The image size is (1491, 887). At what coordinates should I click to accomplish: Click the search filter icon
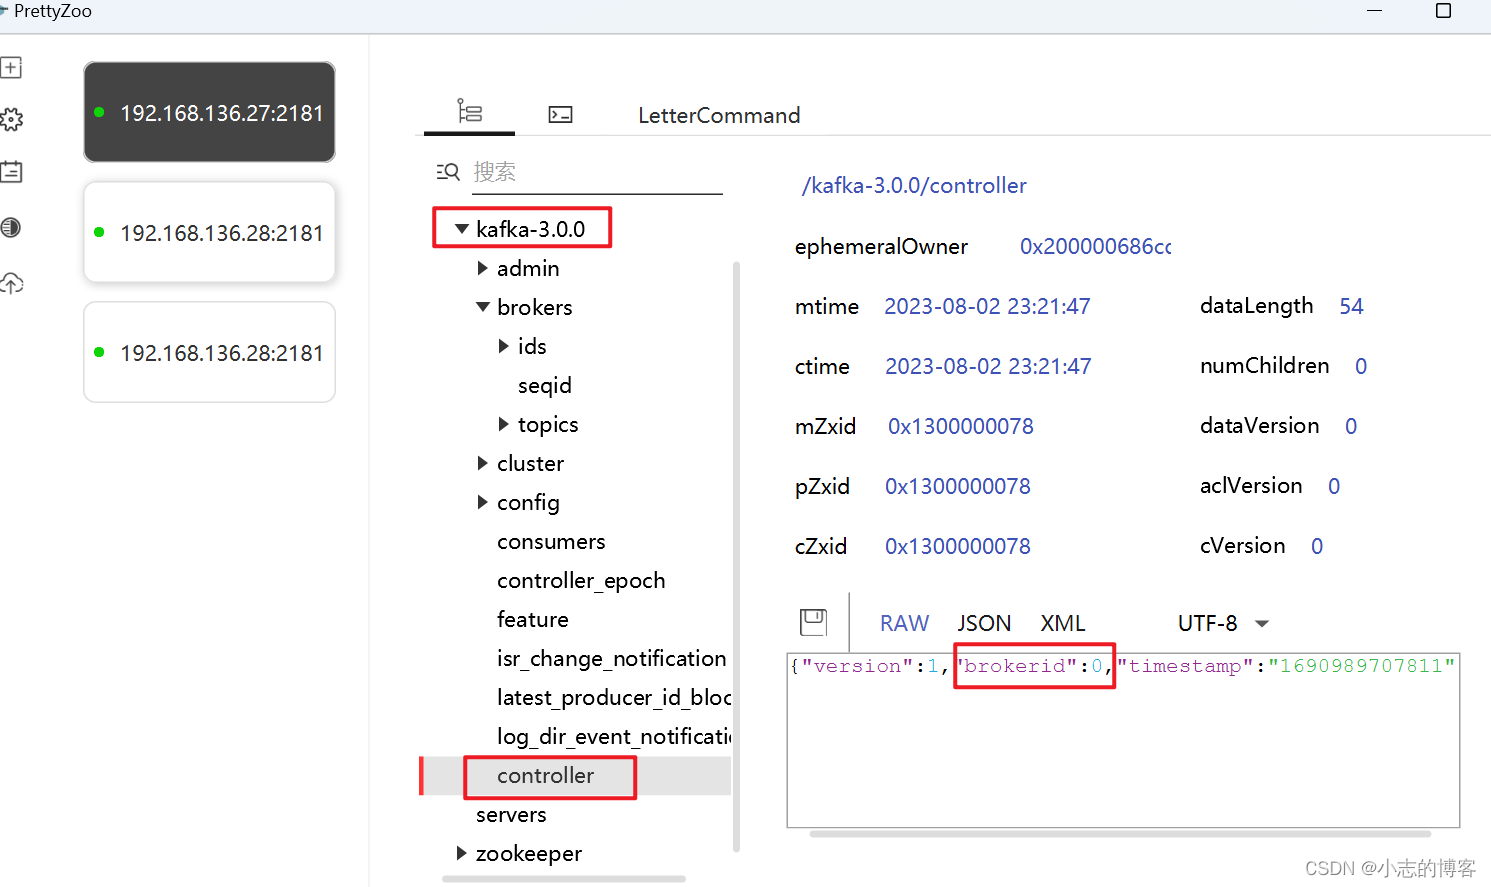tap(448, 172)
